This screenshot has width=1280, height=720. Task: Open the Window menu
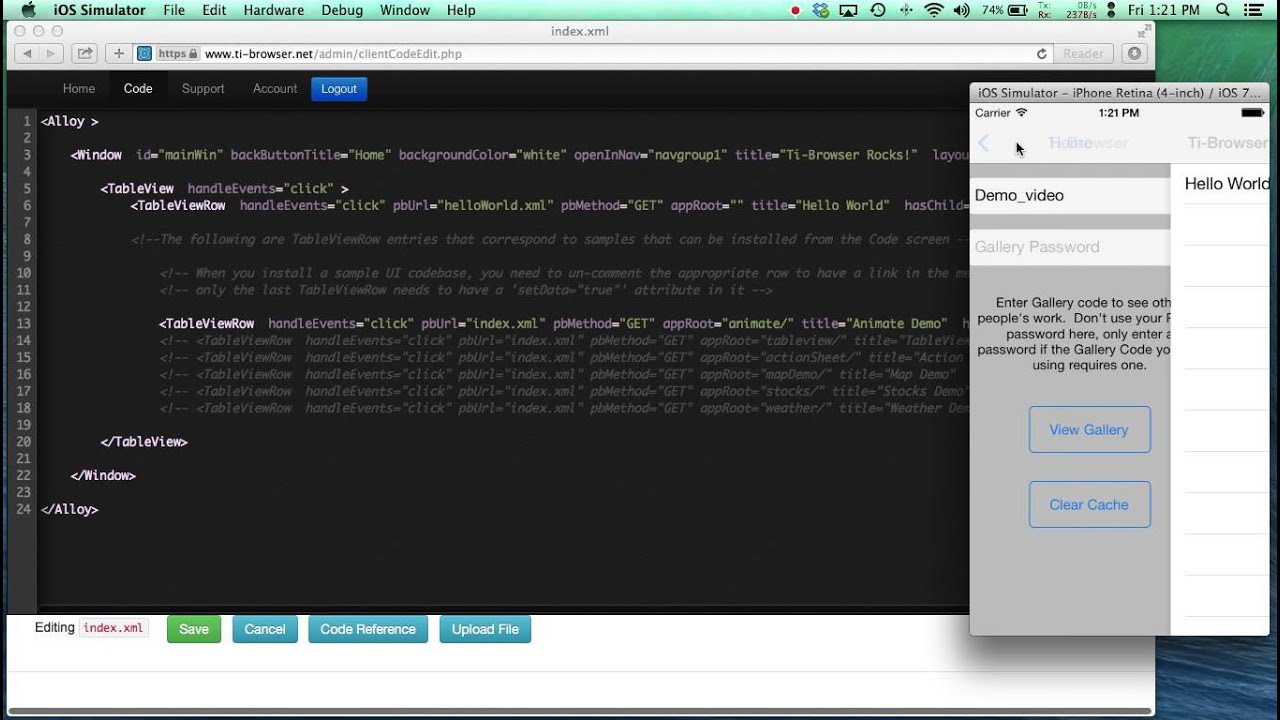tap(405, 10)
